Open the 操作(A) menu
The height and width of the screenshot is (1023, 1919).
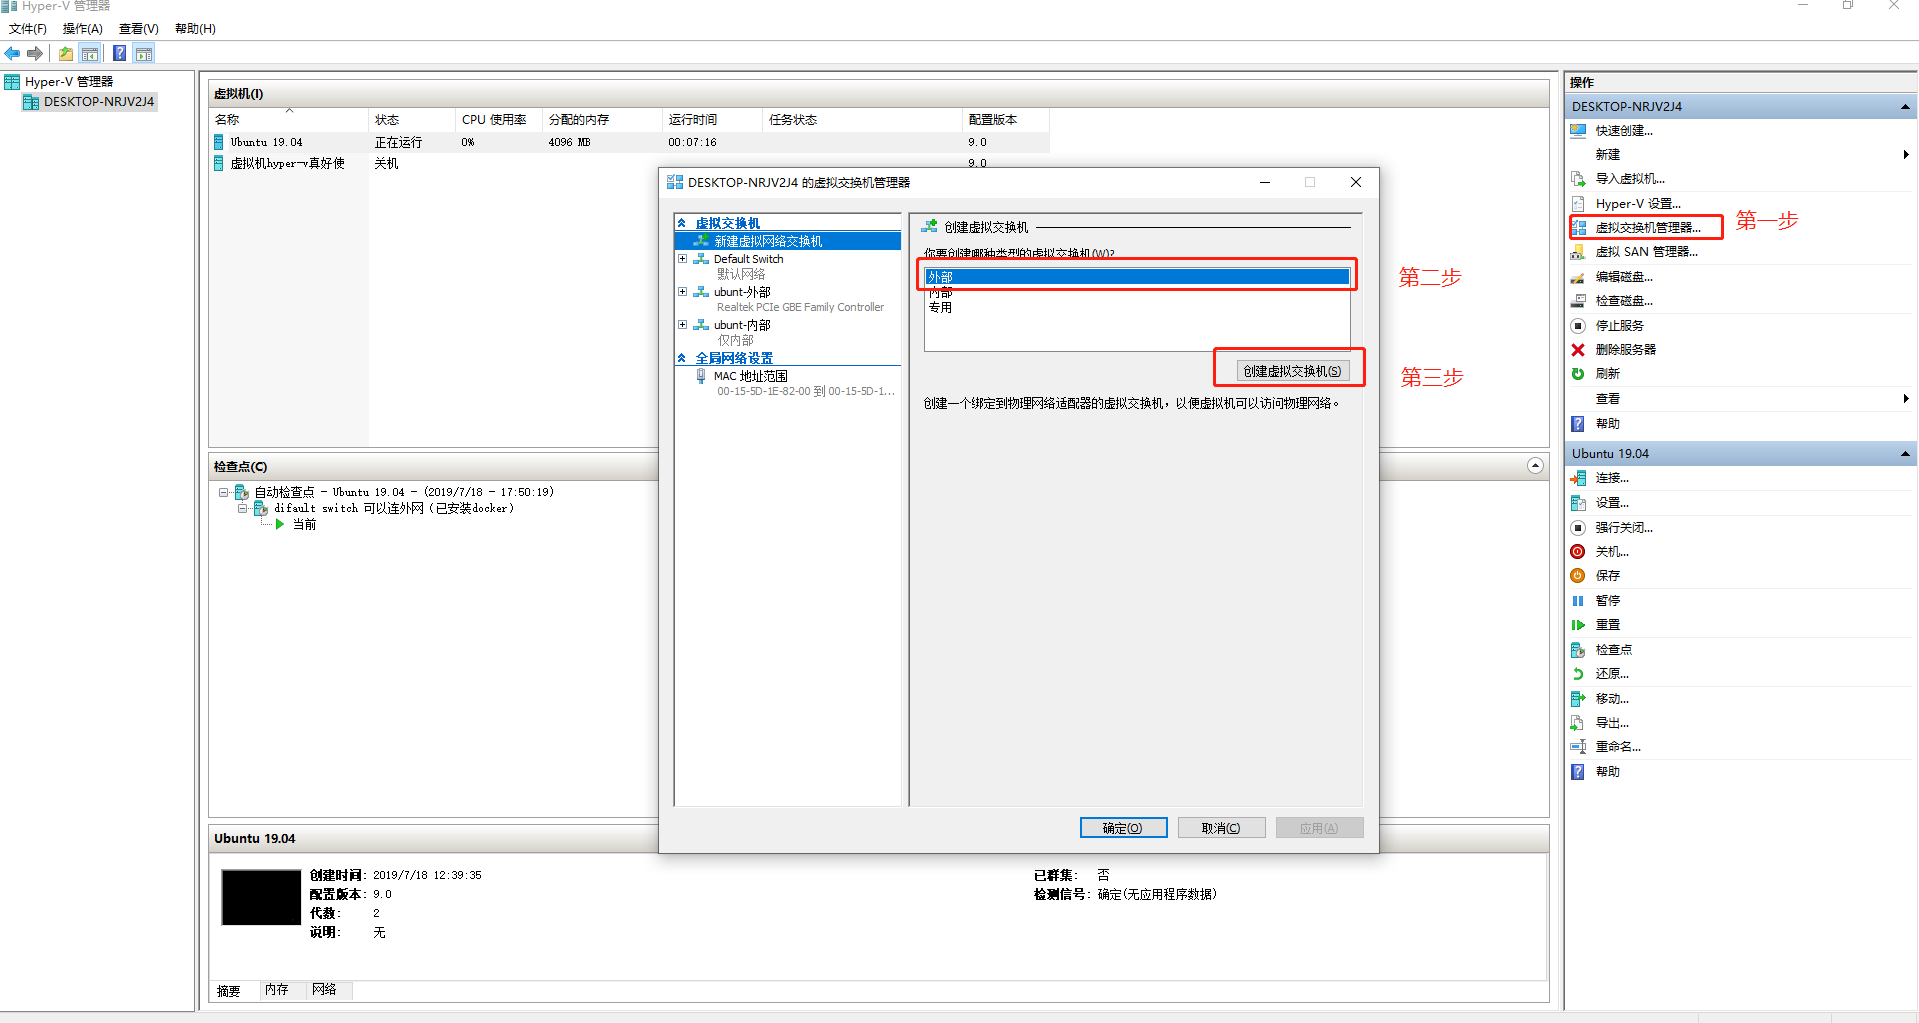(x=82, y=29)
